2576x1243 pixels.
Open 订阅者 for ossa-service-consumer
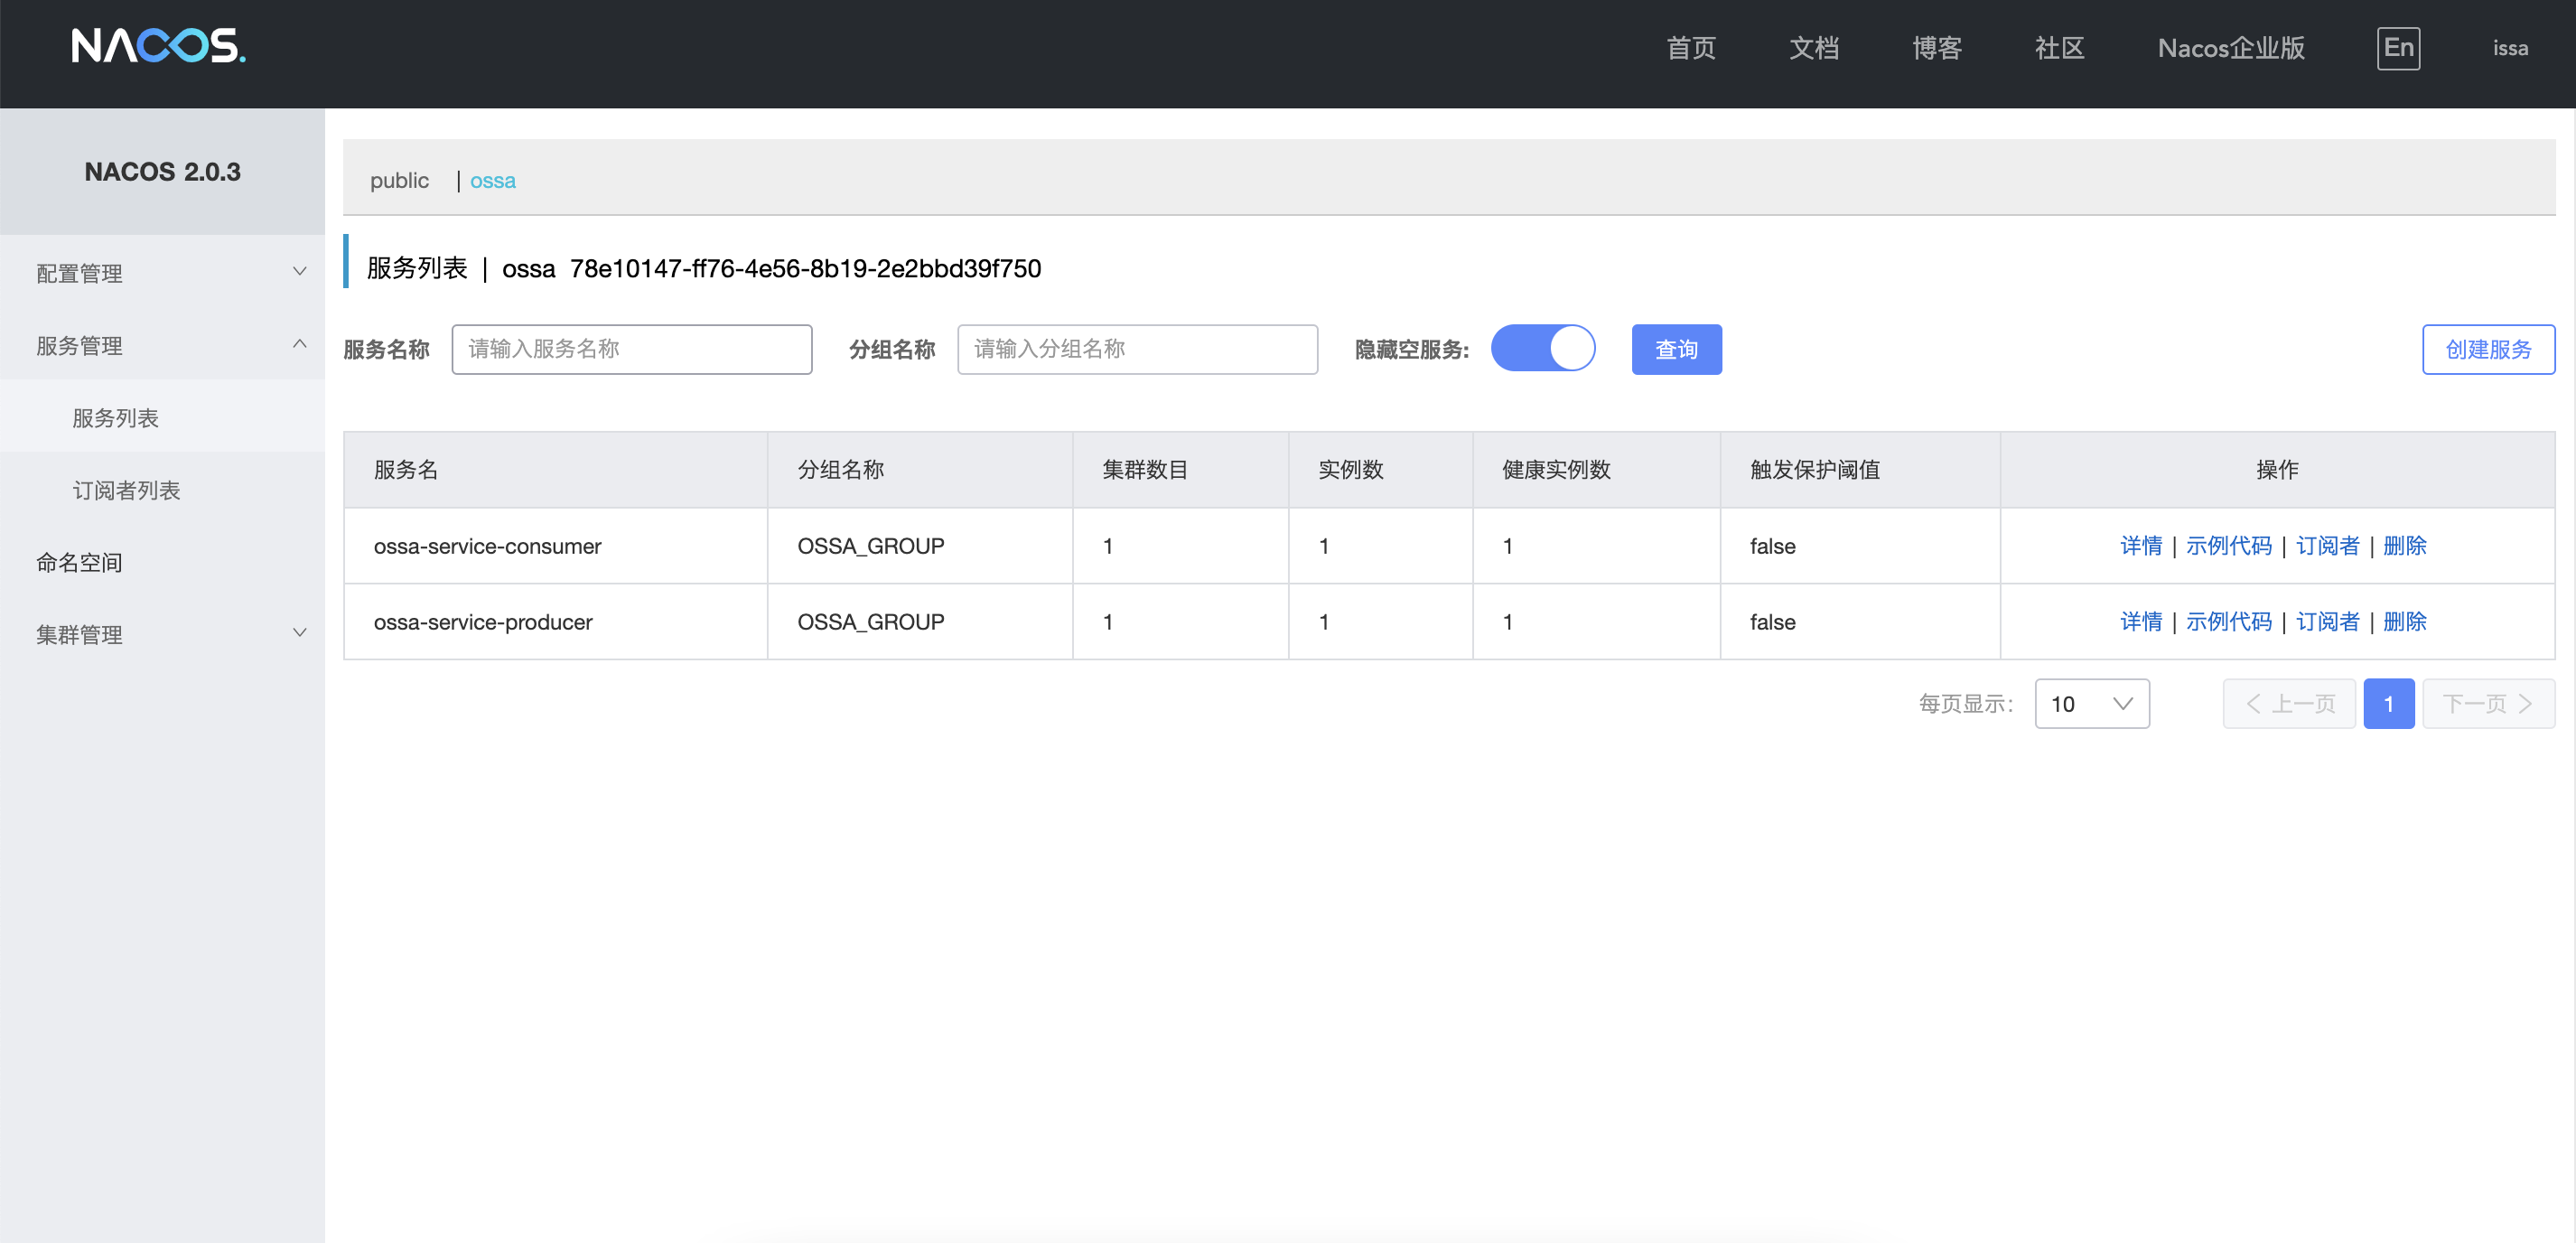tap(2327, 546)
